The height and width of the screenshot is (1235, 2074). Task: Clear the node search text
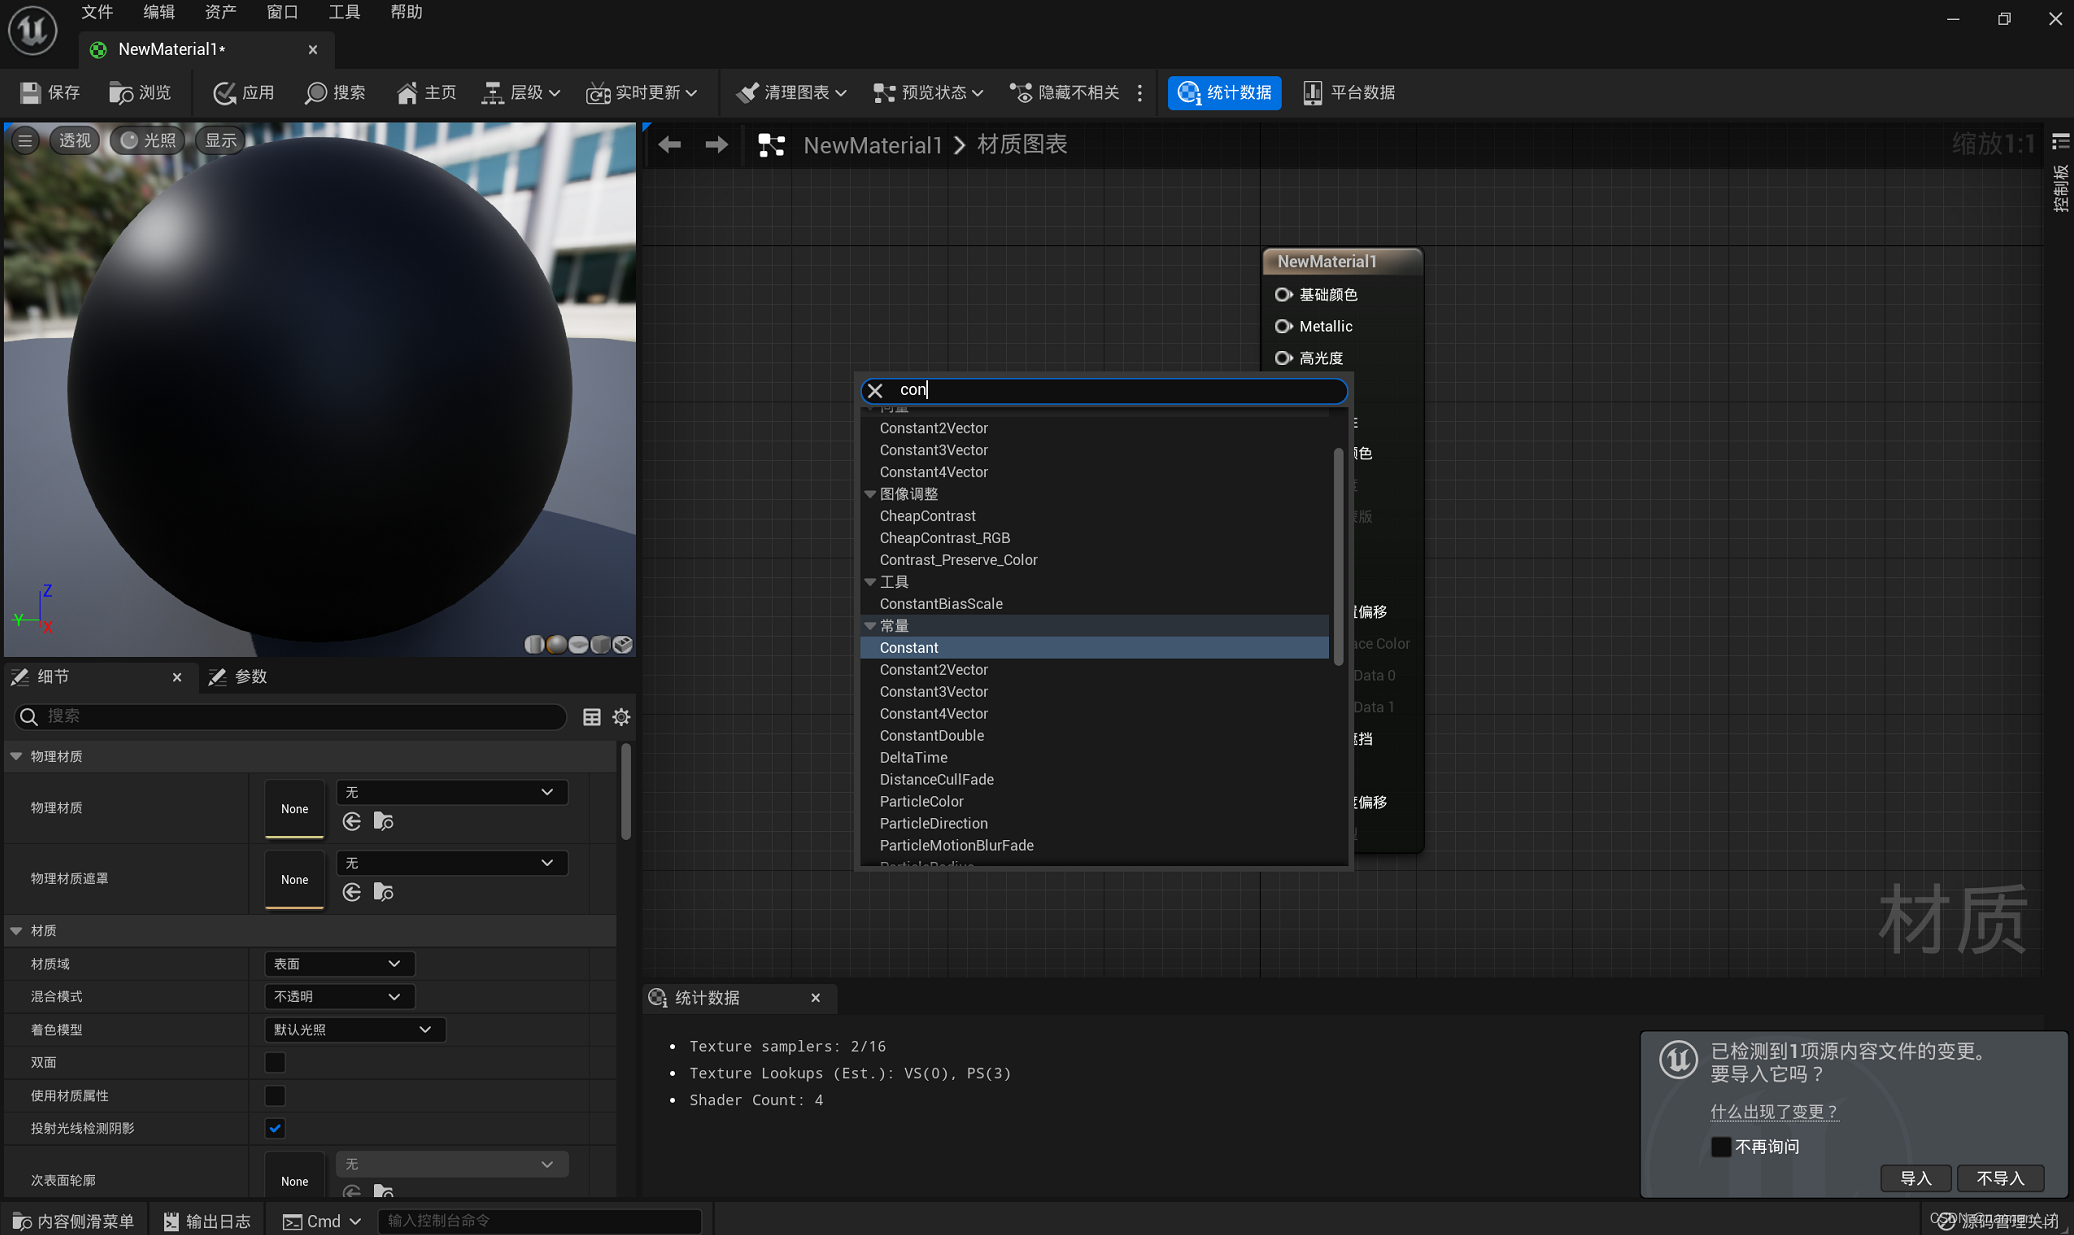point(875,390)
